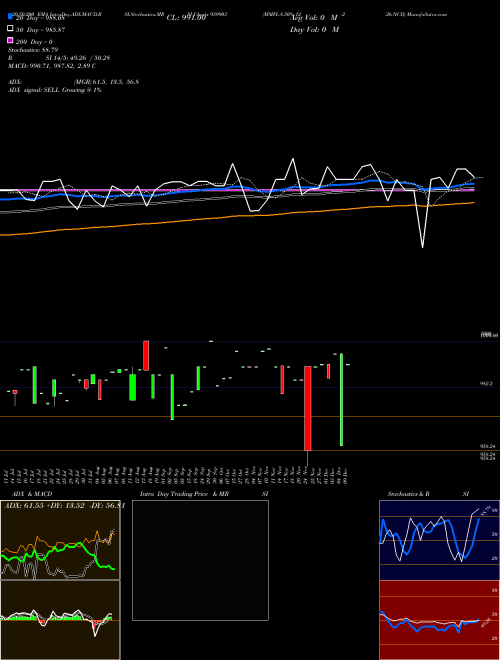Click the 'ADX & MACD' panel title
500x660 pixels.
32,494
